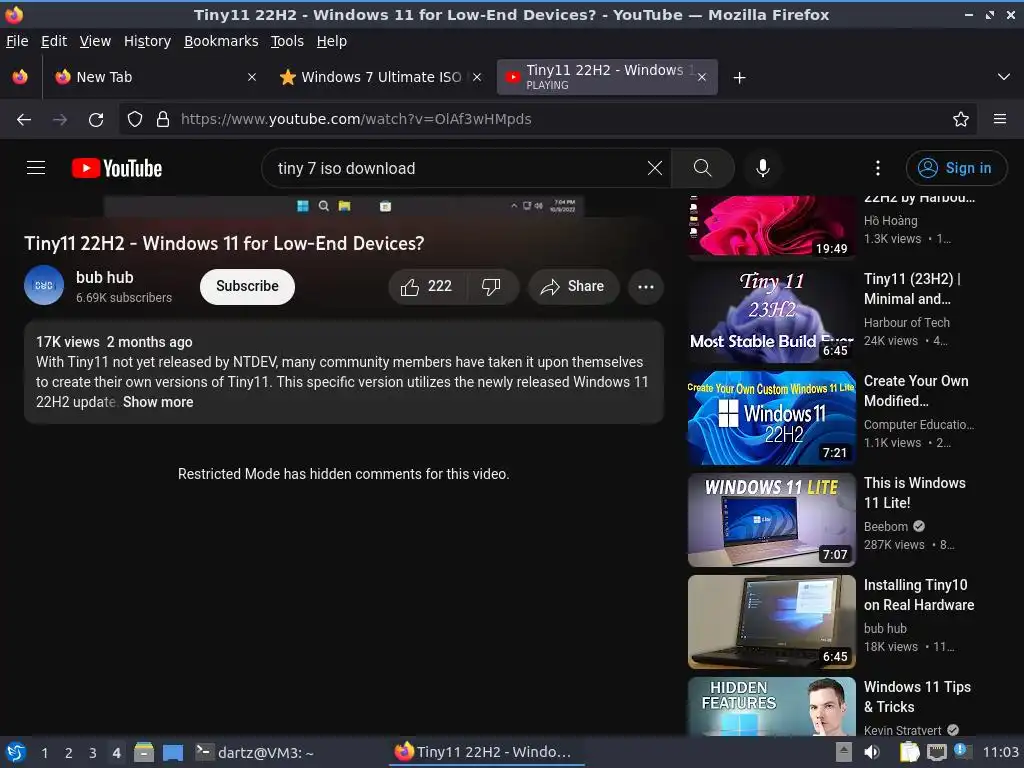Close the Tiny11 22H2 playing tab
This screenshot has width=1024, height=768.
click(x=702, y=77)
